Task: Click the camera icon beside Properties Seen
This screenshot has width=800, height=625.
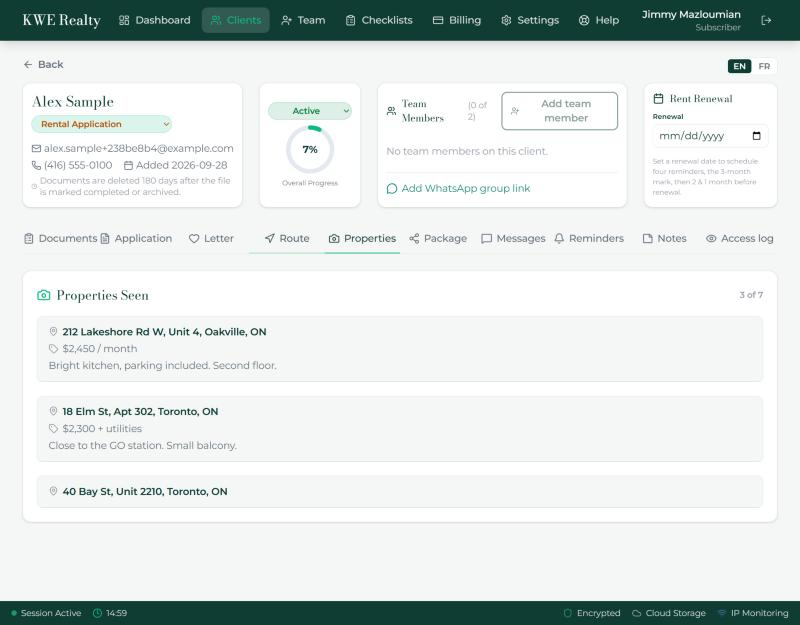Action: [x=44, y=295]
